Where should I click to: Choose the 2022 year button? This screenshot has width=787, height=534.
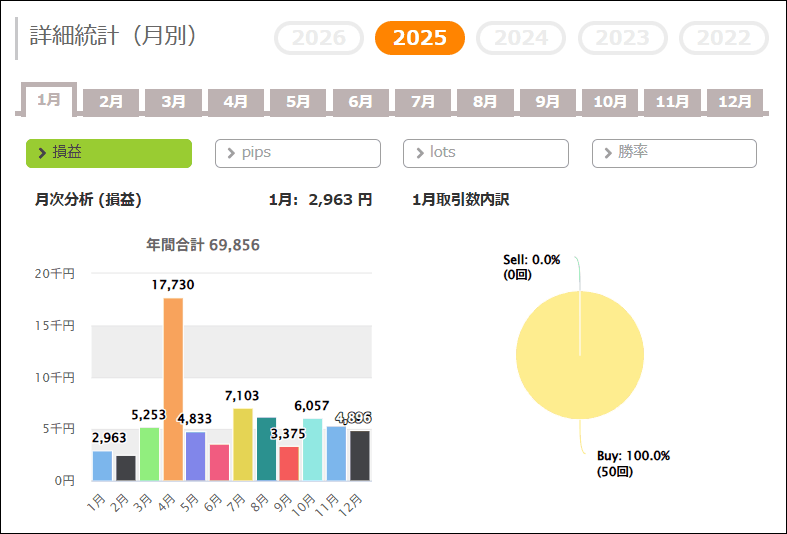(x=723, y=38)
